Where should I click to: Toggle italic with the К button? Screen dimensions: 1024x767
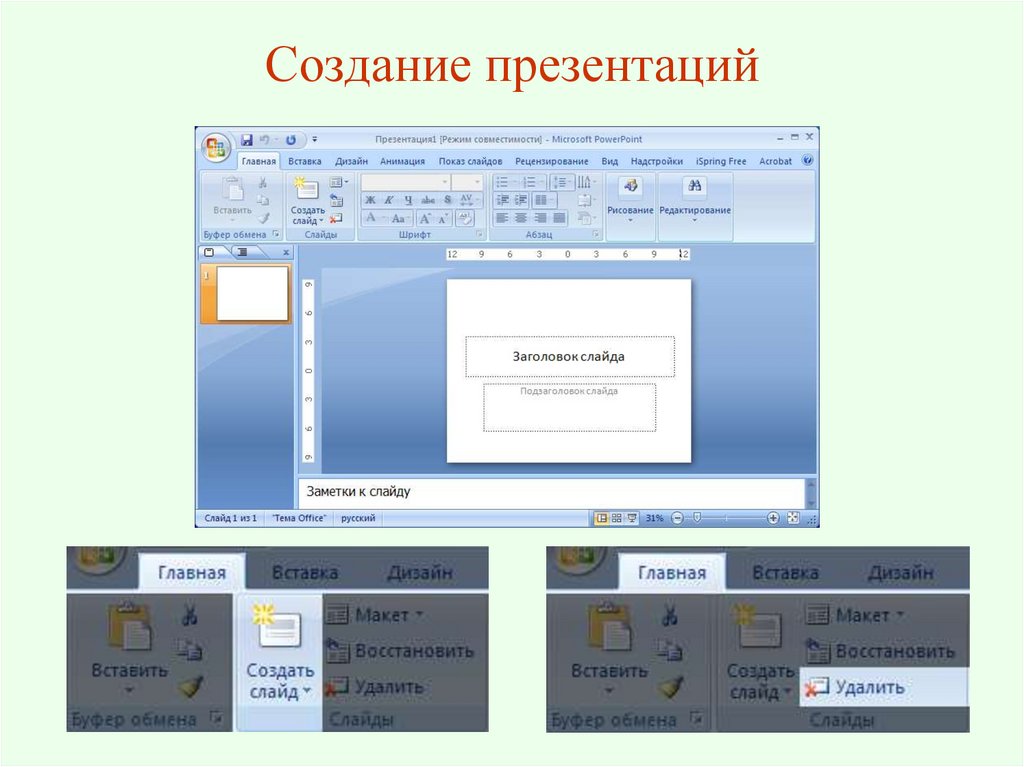389,200
